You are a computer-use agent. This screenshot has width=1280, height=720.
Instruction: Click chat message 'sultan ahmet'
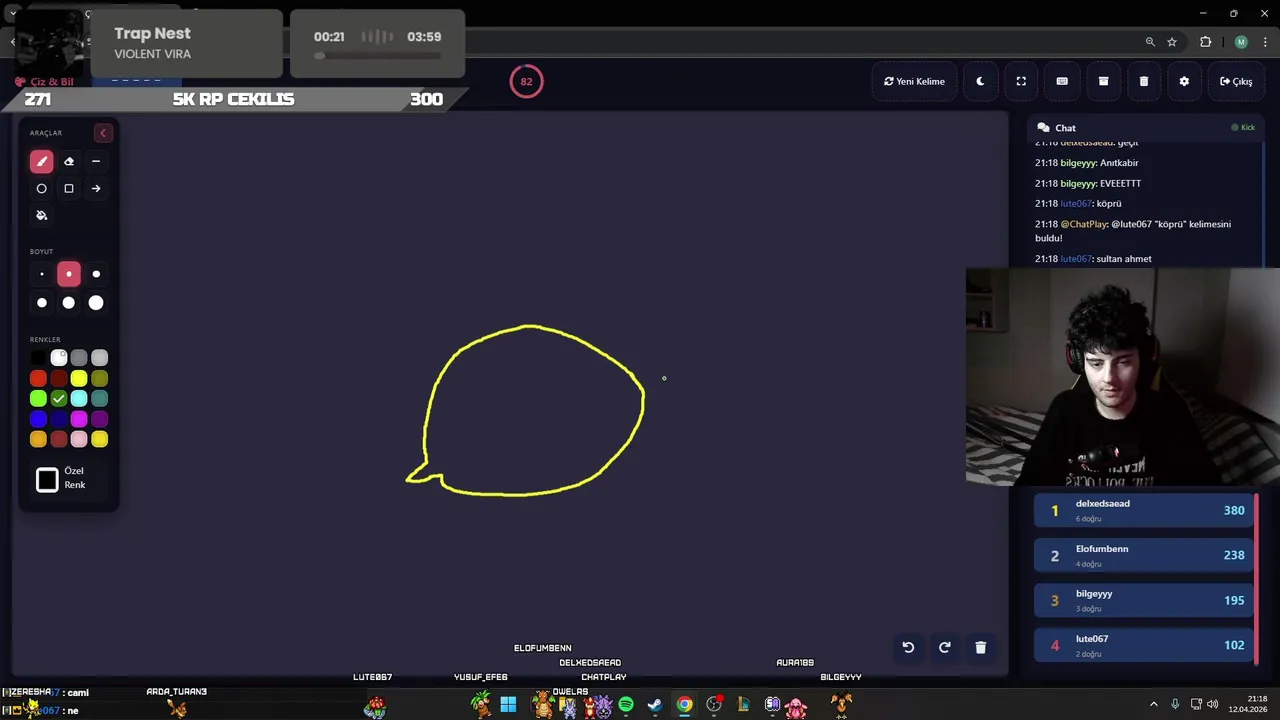pyautogui.click(x=1124, y=259)
